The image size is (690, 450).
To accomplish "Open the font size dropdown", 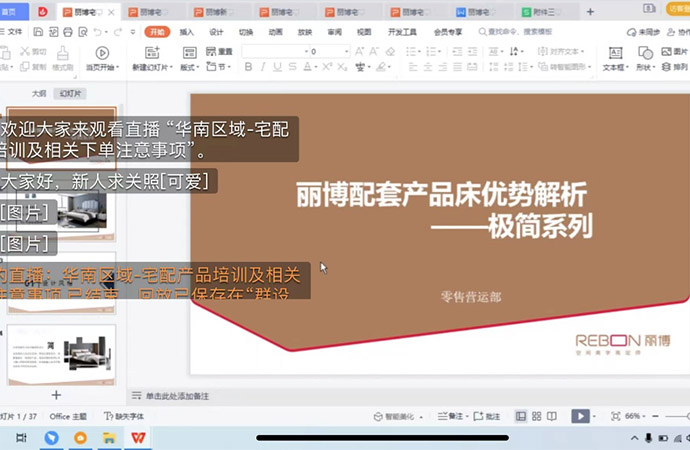I will [346, 52].
